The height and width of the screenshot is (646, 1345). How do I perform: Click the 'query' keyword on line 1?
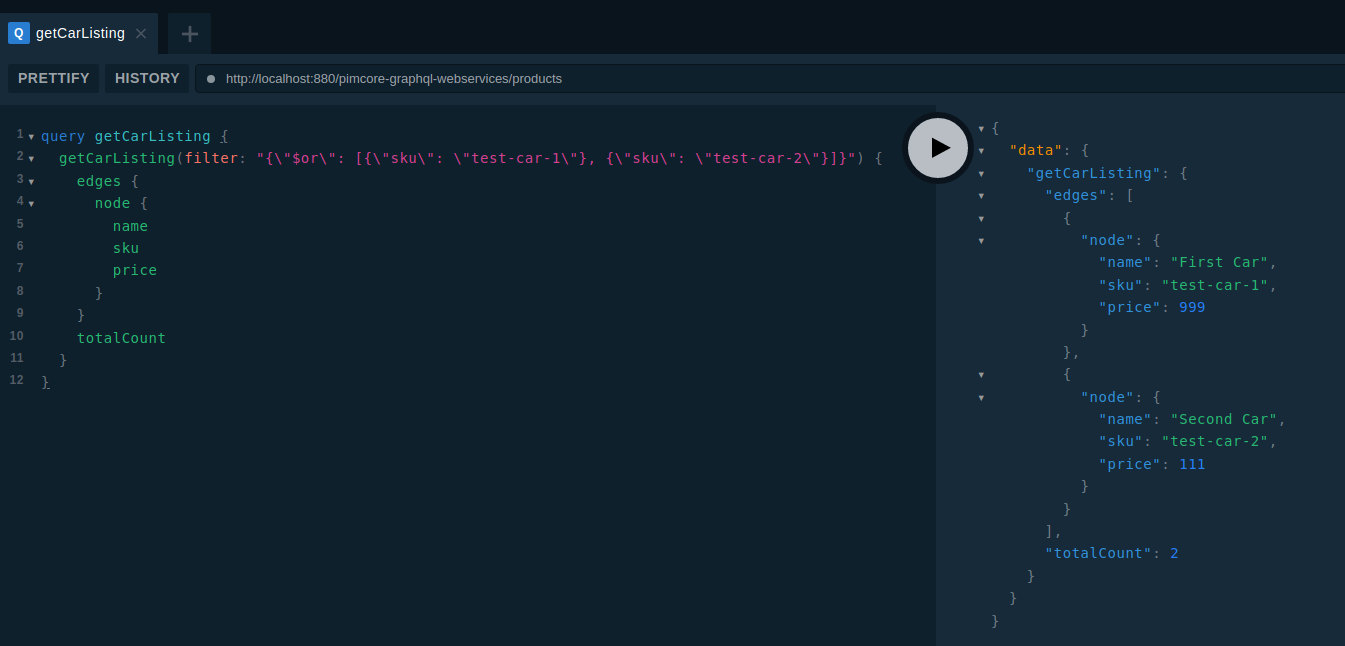tap(63, 136)
